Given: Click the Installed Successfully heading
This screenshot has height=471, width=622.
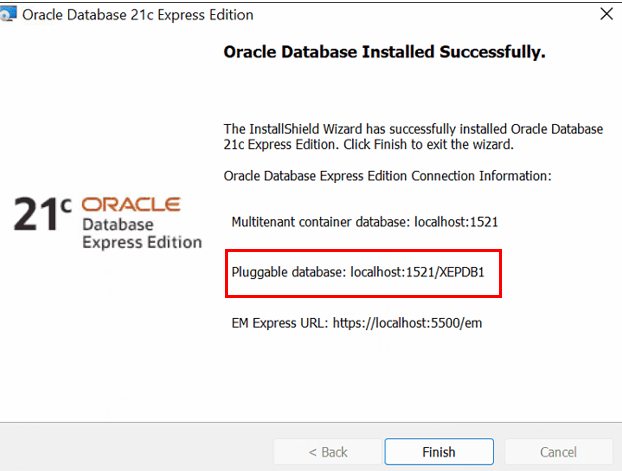Looking at the screenshot, I should click(384, 52).
